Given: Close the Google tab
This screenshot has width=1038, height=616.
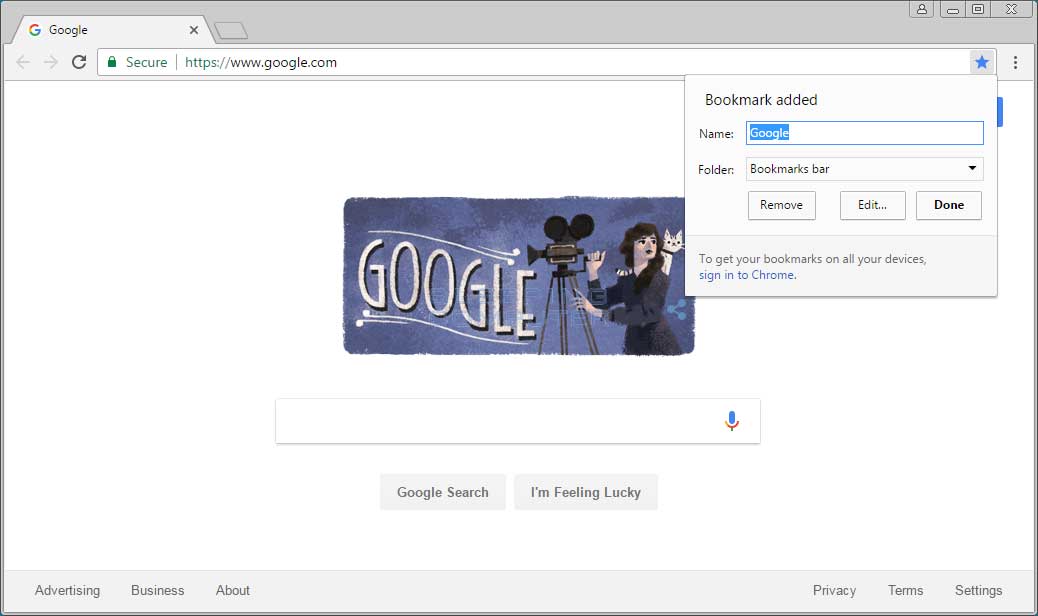Looking at the screenshot, I should coord(193,30).
